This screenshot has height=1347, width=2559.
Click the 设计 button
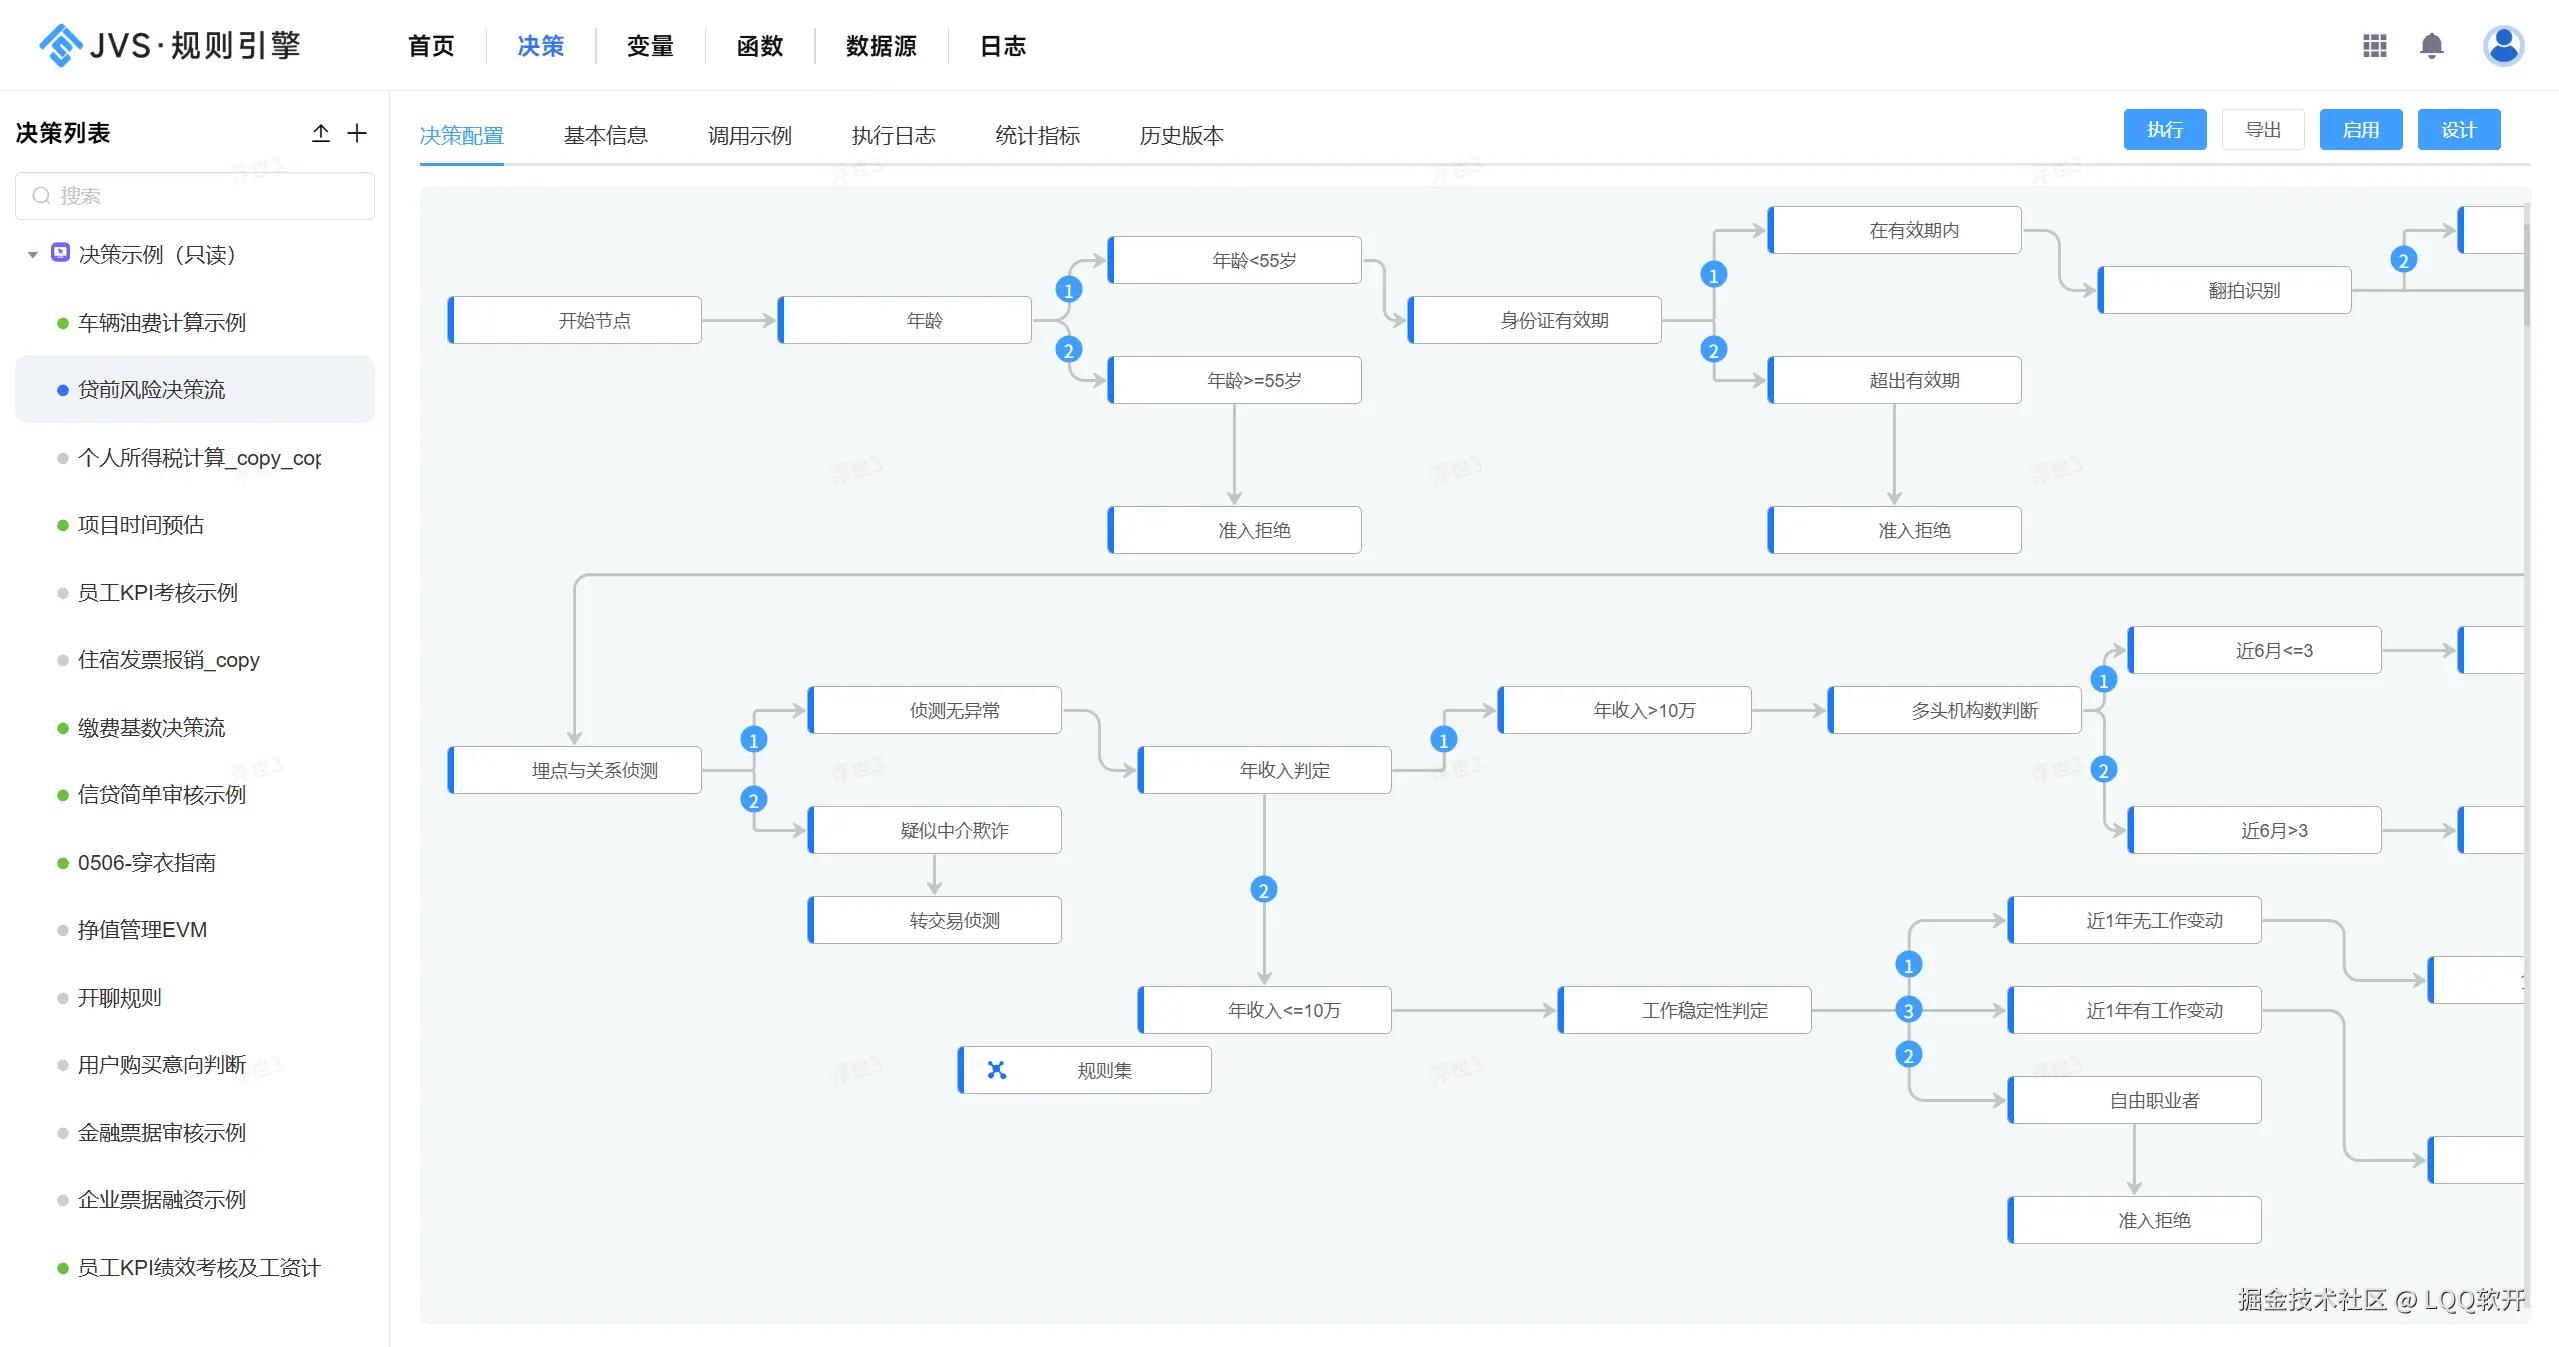pos(2458,130)
